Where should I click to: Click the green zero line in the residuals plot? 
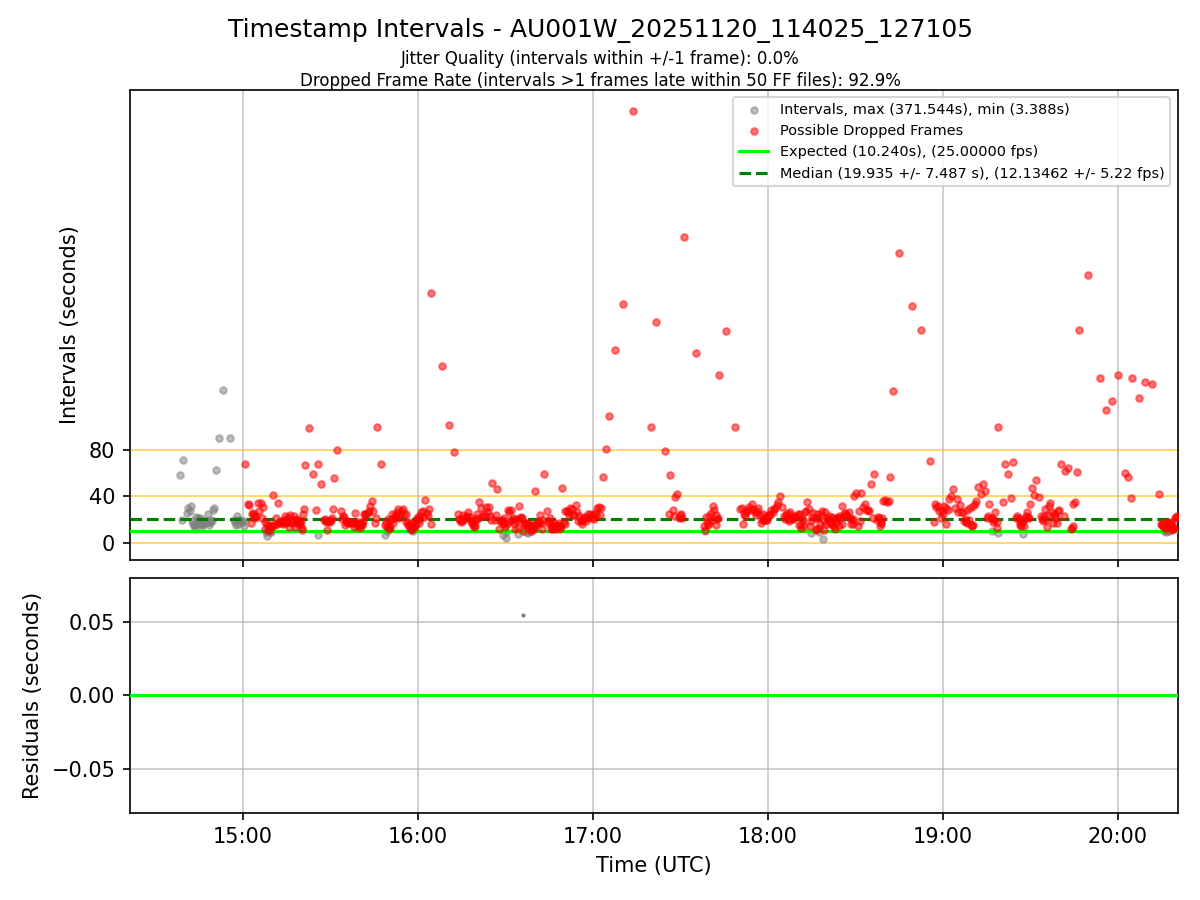tap(653, 695)
